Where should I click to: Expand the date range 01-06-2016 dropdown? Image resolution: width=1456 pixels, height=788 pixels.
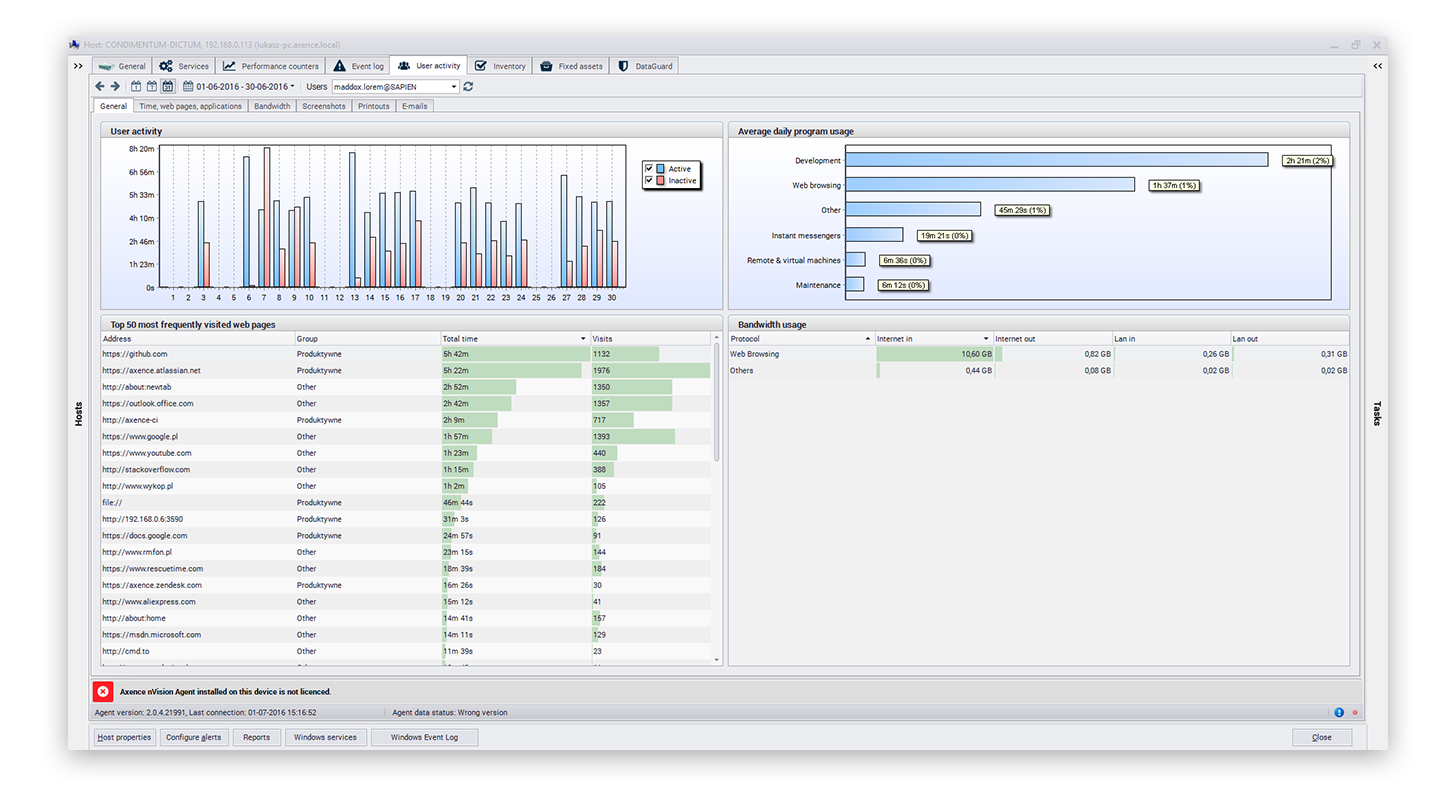pyautogui.click(x=292, y=86)
